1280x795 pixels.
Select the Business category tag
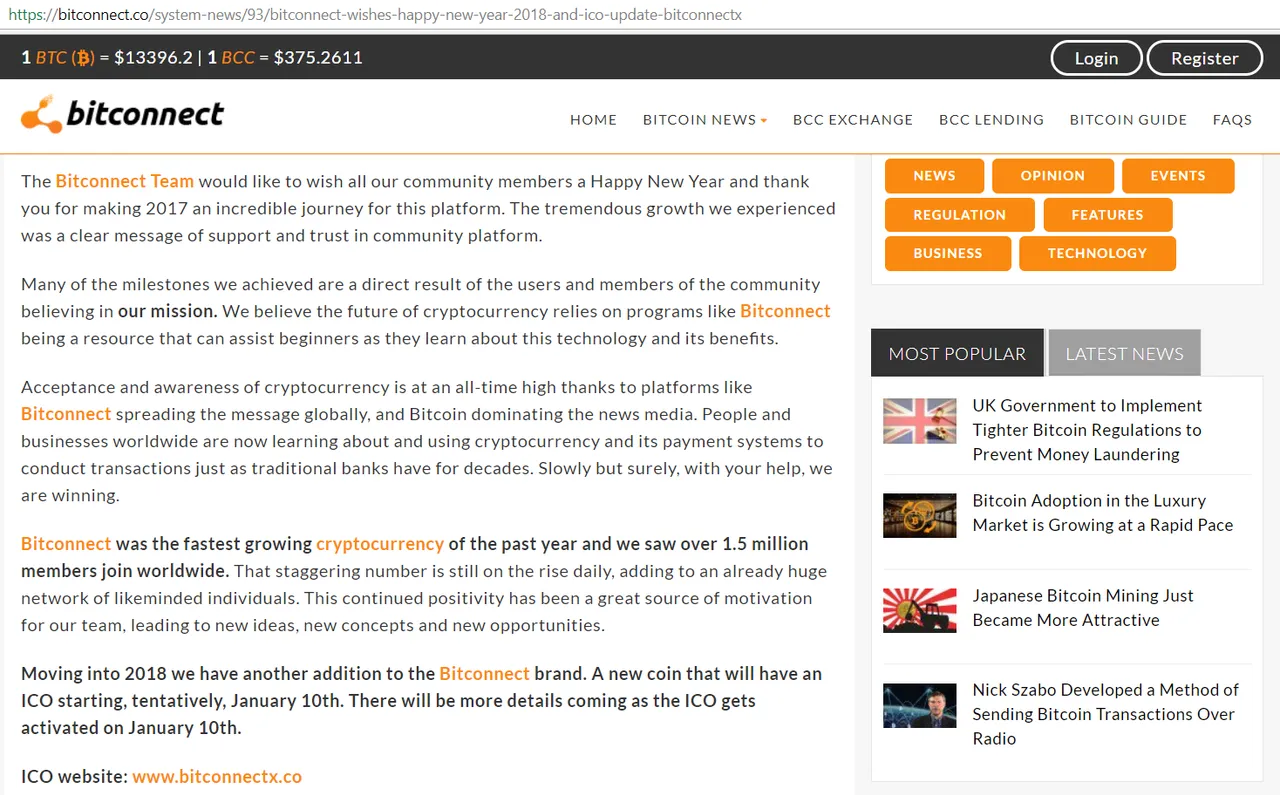click(x=947, y=254)
